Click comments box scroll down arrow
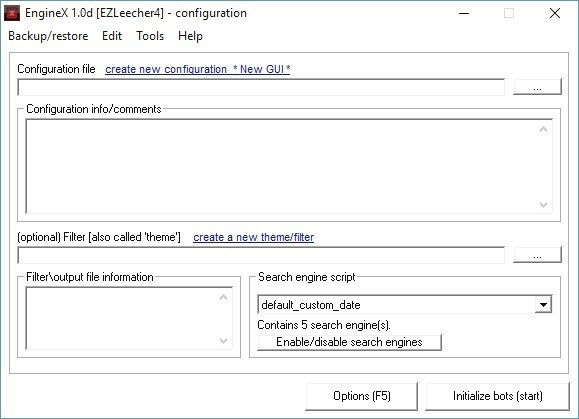This screenshot has width=579, height=419. tap(543, 204)
